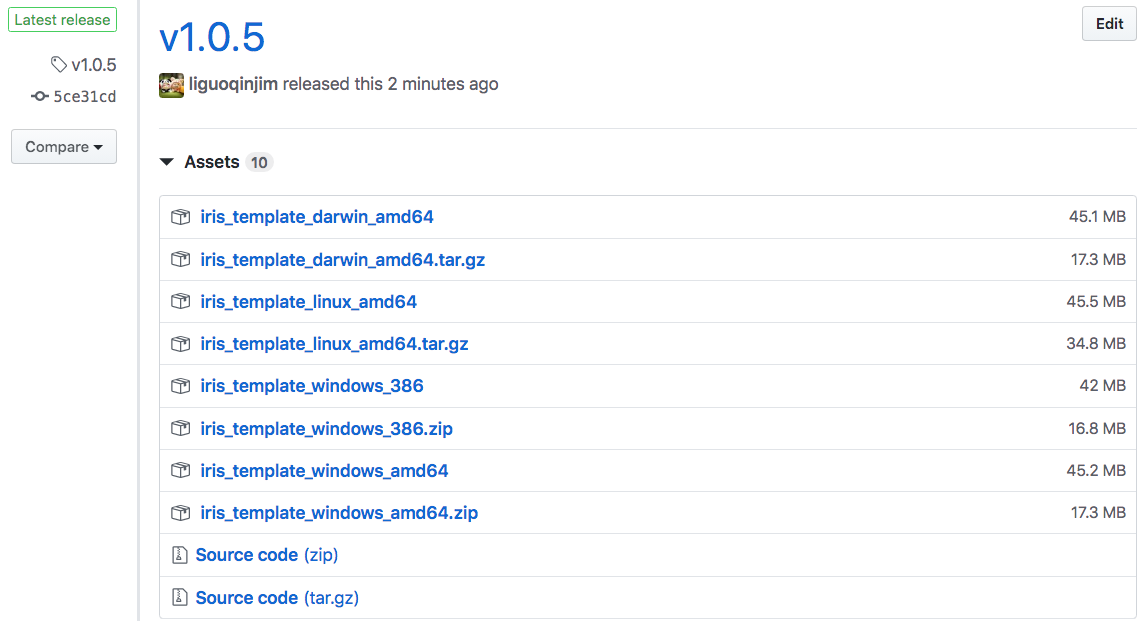Click the package icon beside iris_template_darwin_amd64
The image size is (1141, 621).
pyautogui.click(x=180, y=217)
